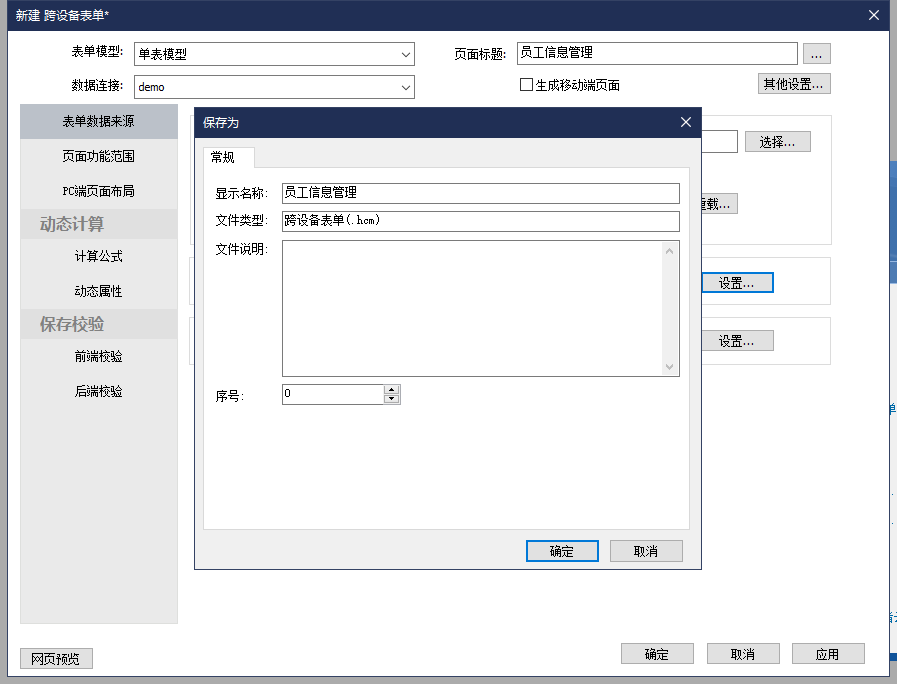This screenshot has width=897, height=684.
Task: Open 其他设置... options
Action: point(793,84)
